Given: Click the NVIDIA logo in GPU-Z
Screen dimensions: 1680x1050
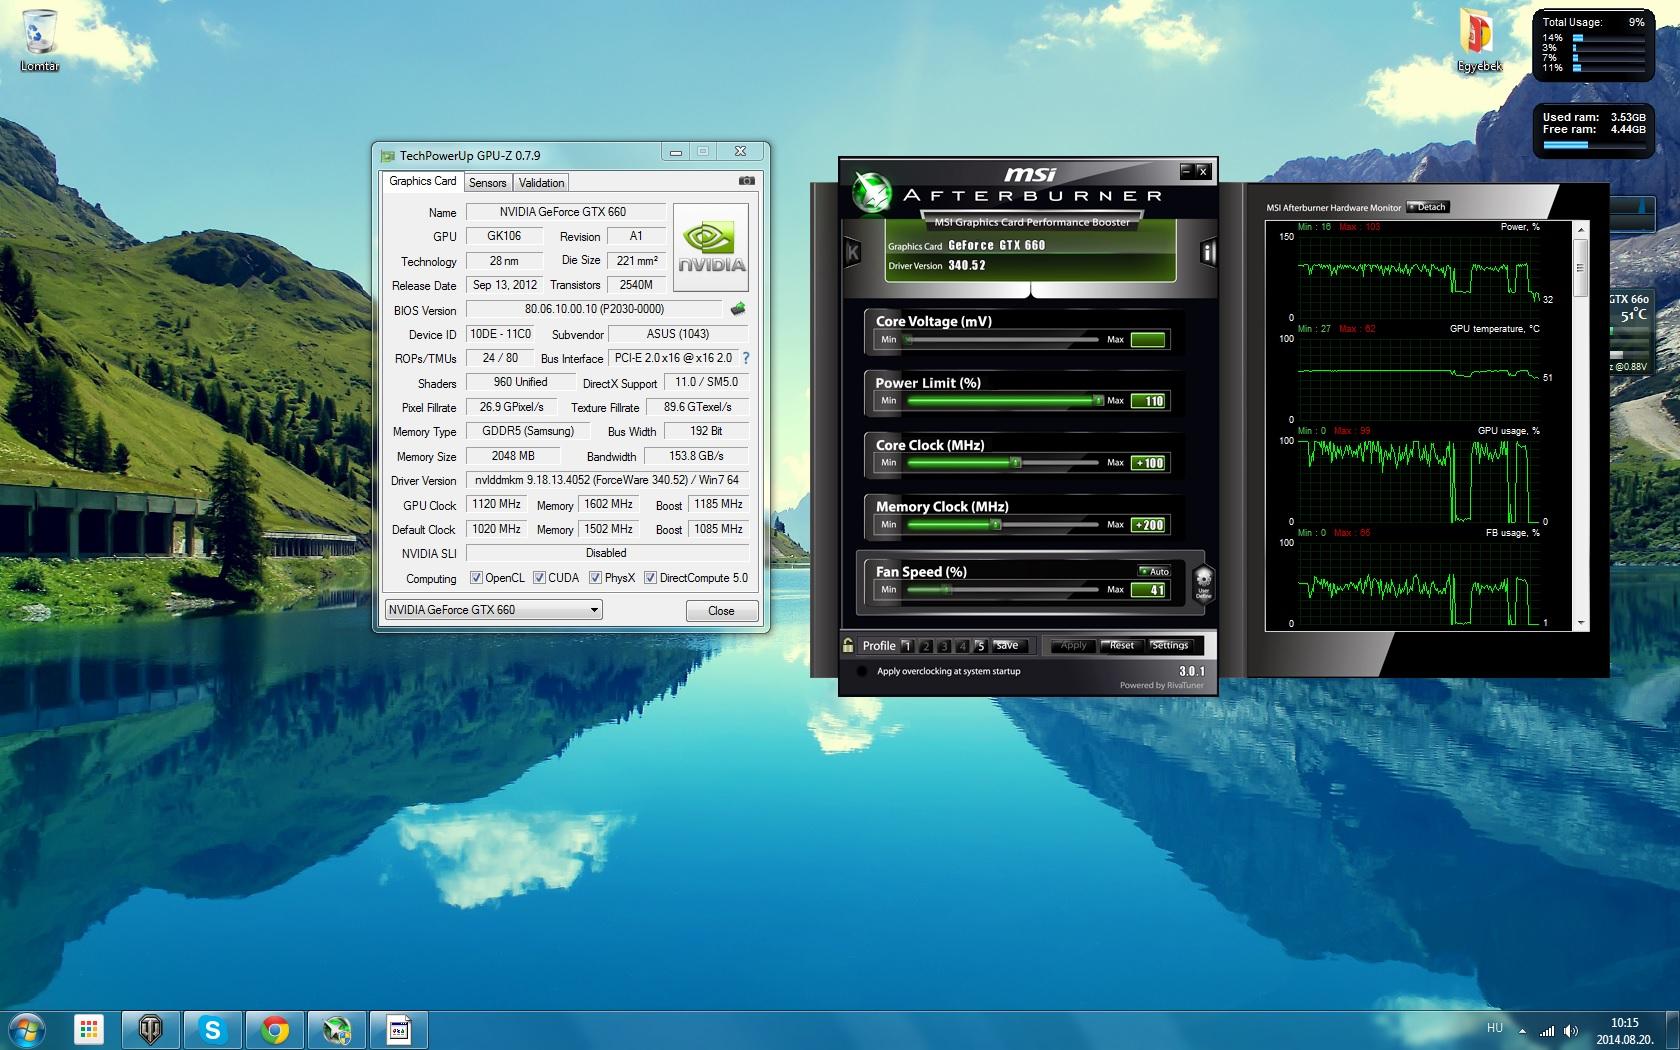Looking at the screenshot, I should (711, 247).
